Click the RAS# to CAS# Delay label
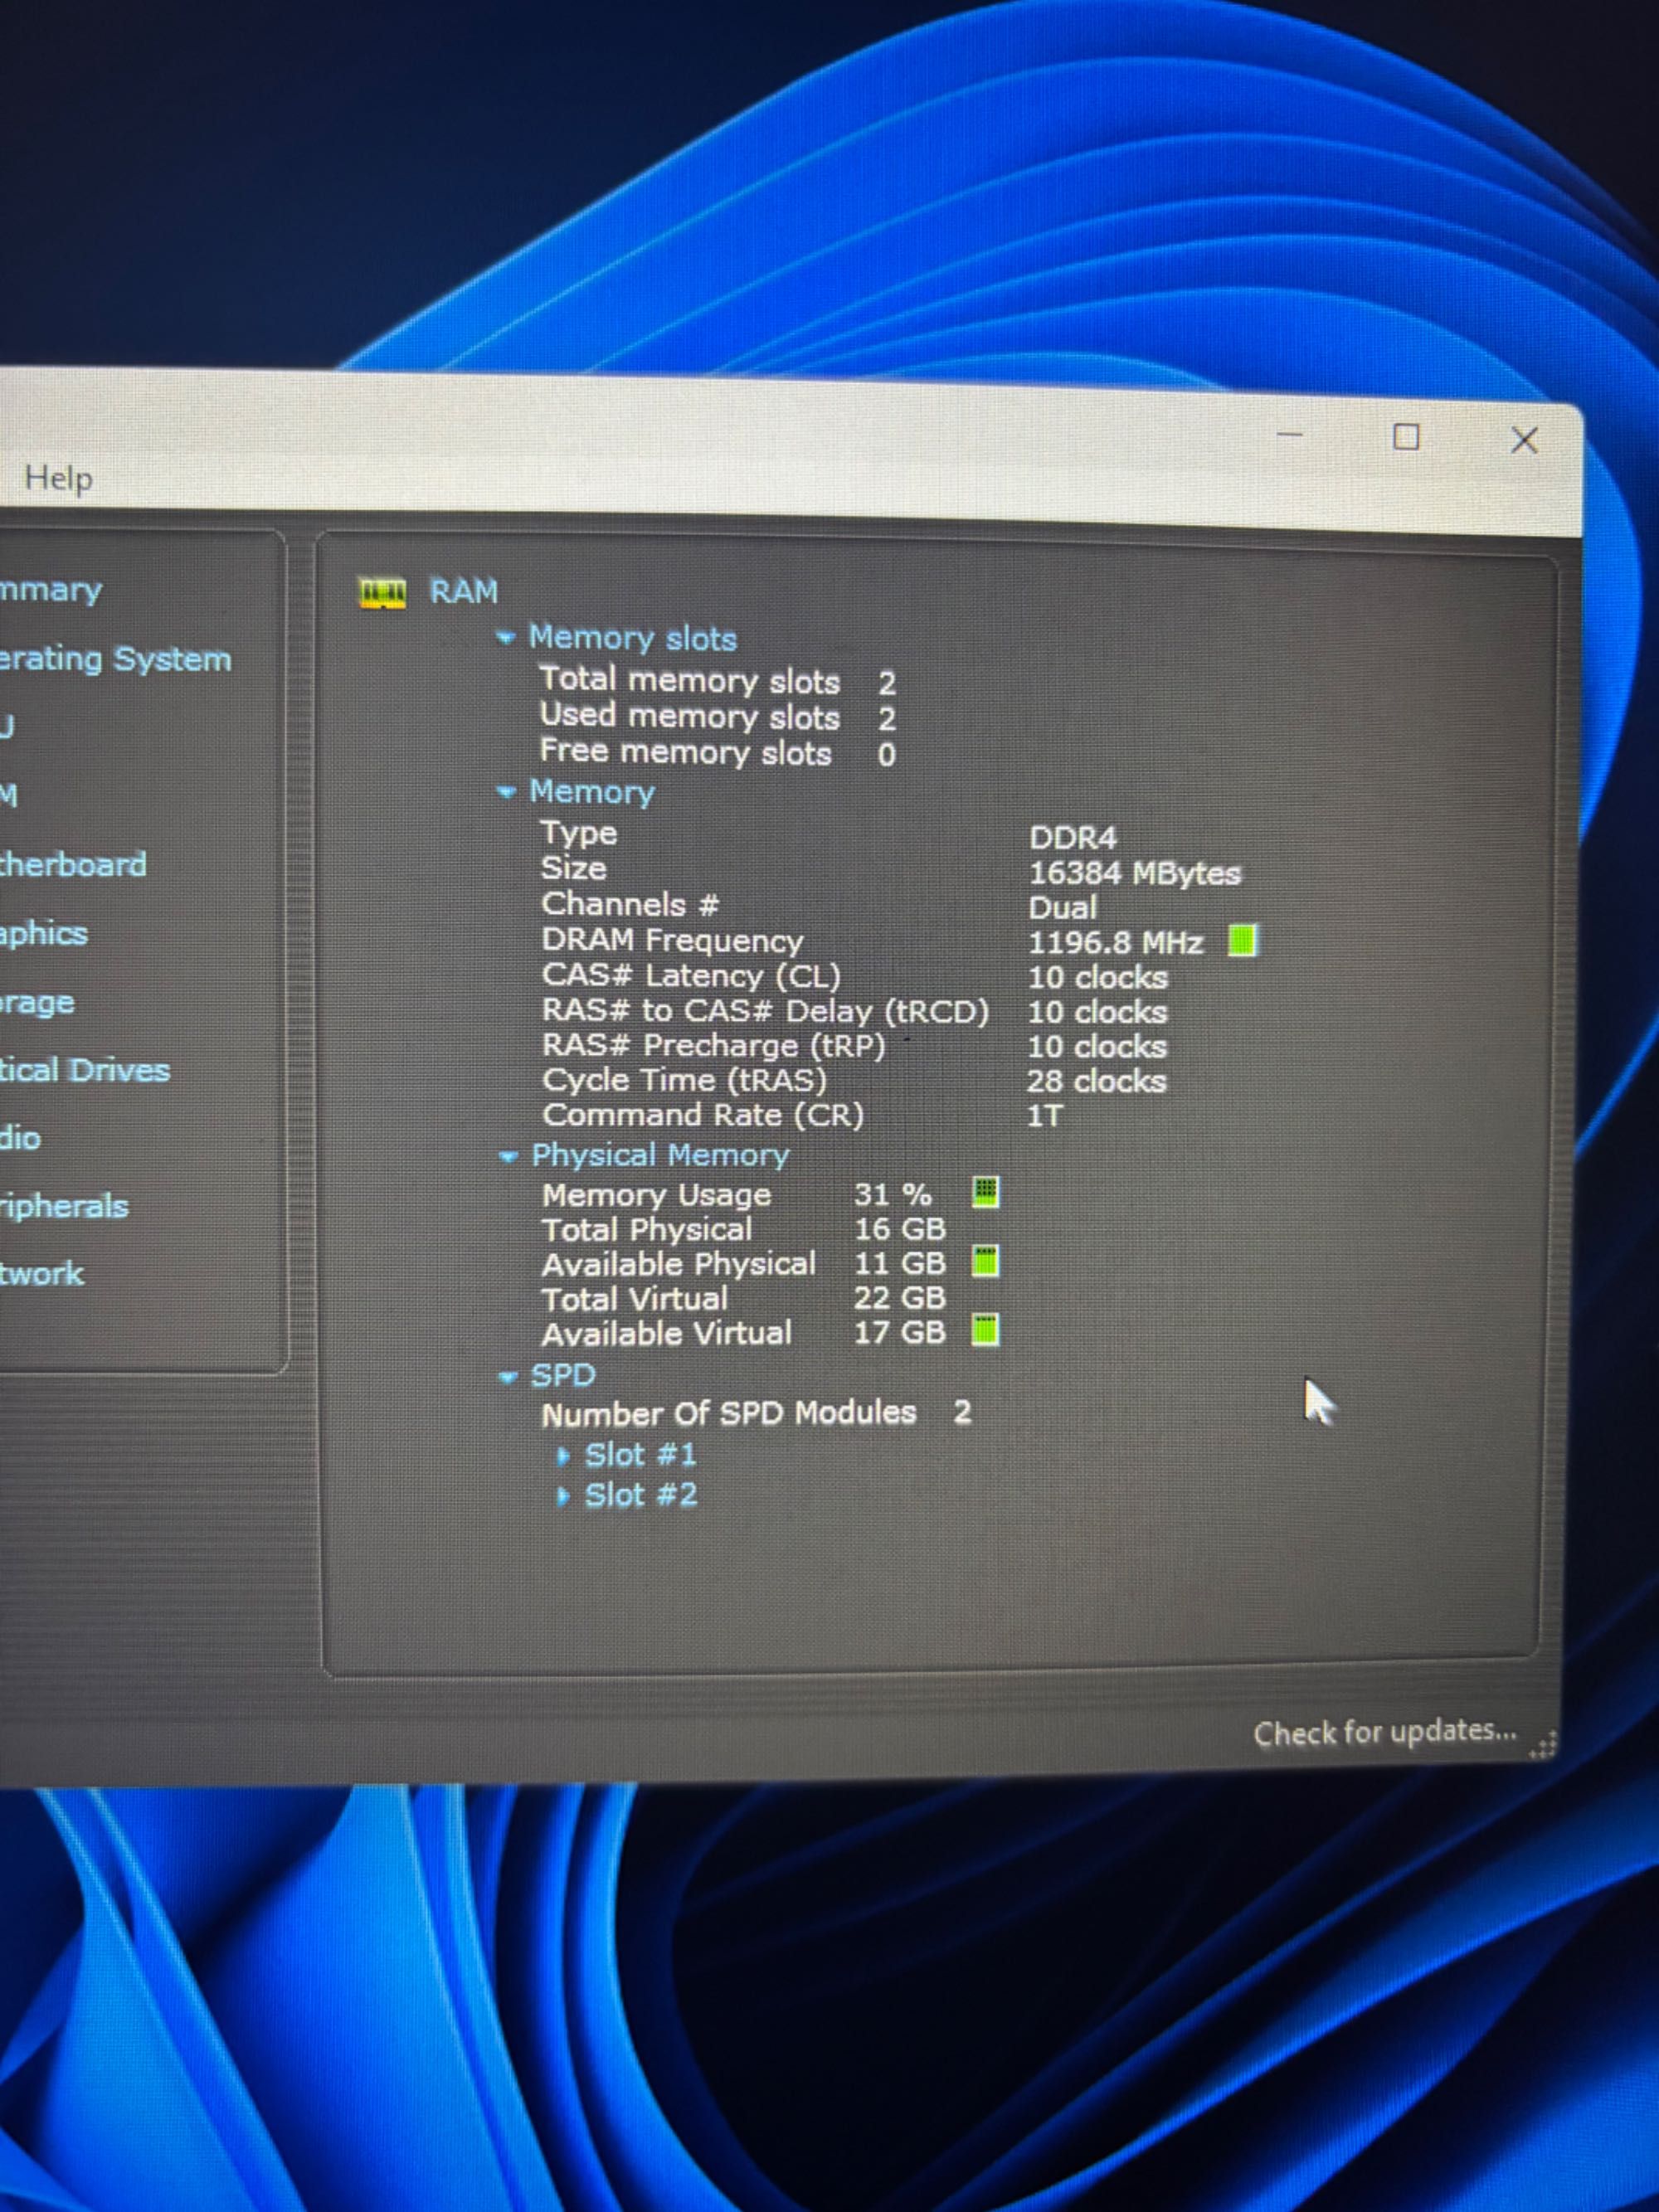Viewport: 1659px width, 2212px height. click(765, 1011)
